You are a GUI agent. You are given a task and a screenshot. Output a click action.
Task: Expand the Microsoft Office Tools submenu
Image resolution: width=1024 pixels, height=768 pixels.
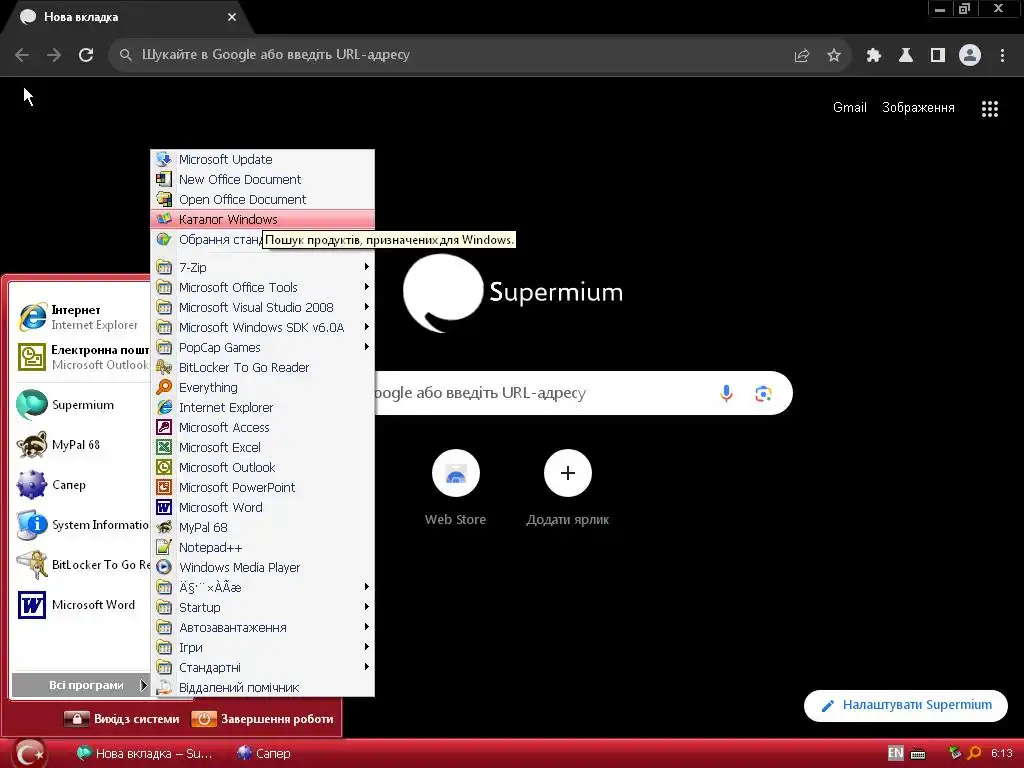click(263, 287)
